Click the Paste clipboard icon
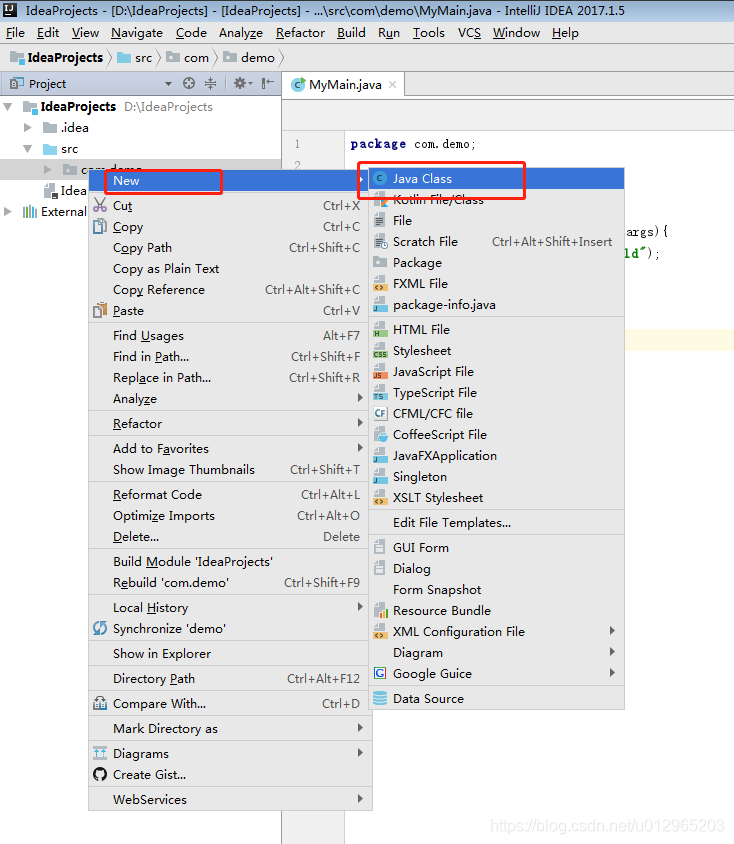Image resolution: width=734 pixels, height=844 pixels. [x=100, y=311]
